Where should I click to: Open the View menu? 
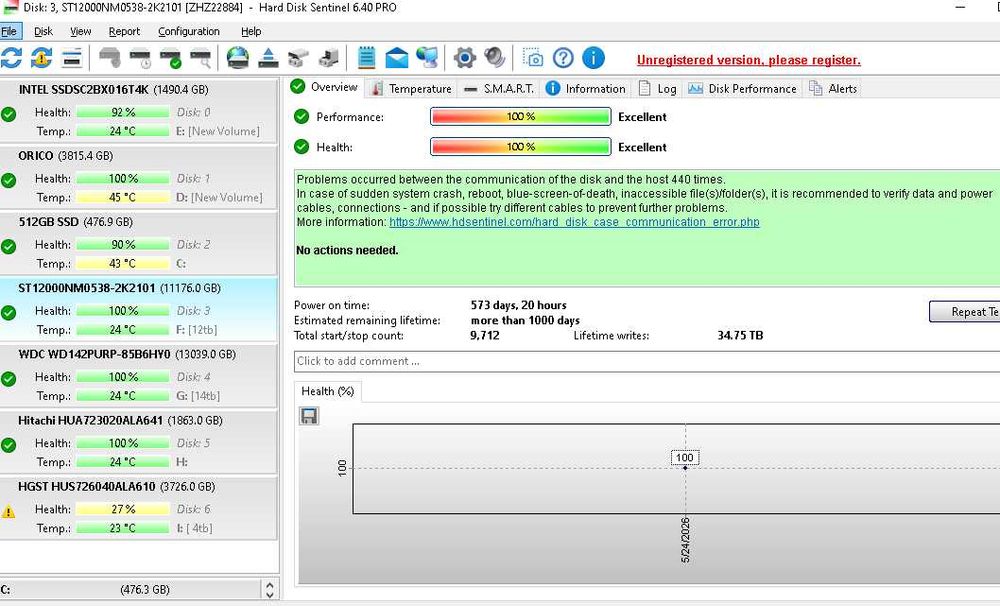80,31
